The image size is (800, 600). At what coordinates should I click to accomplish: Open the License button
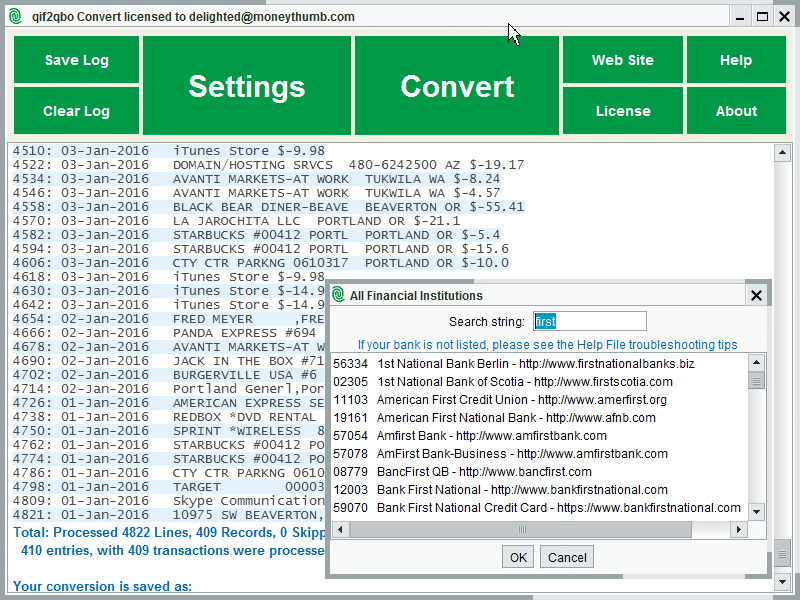click(623, 111)
